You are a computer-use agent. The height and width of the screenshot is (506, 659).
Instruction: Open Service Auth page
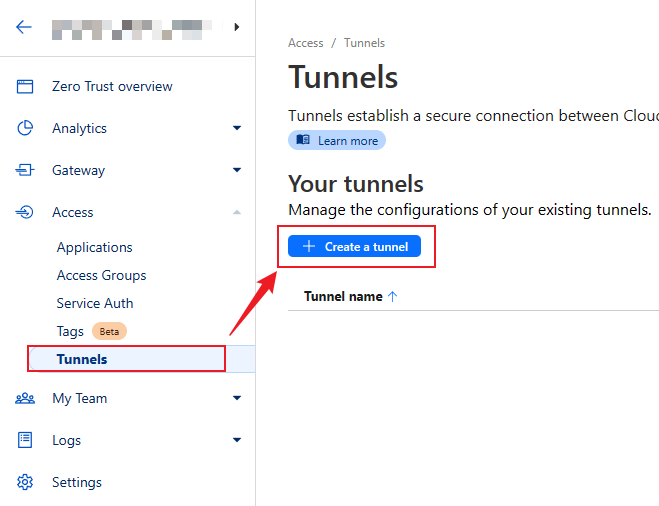click(x=95, y=304)
